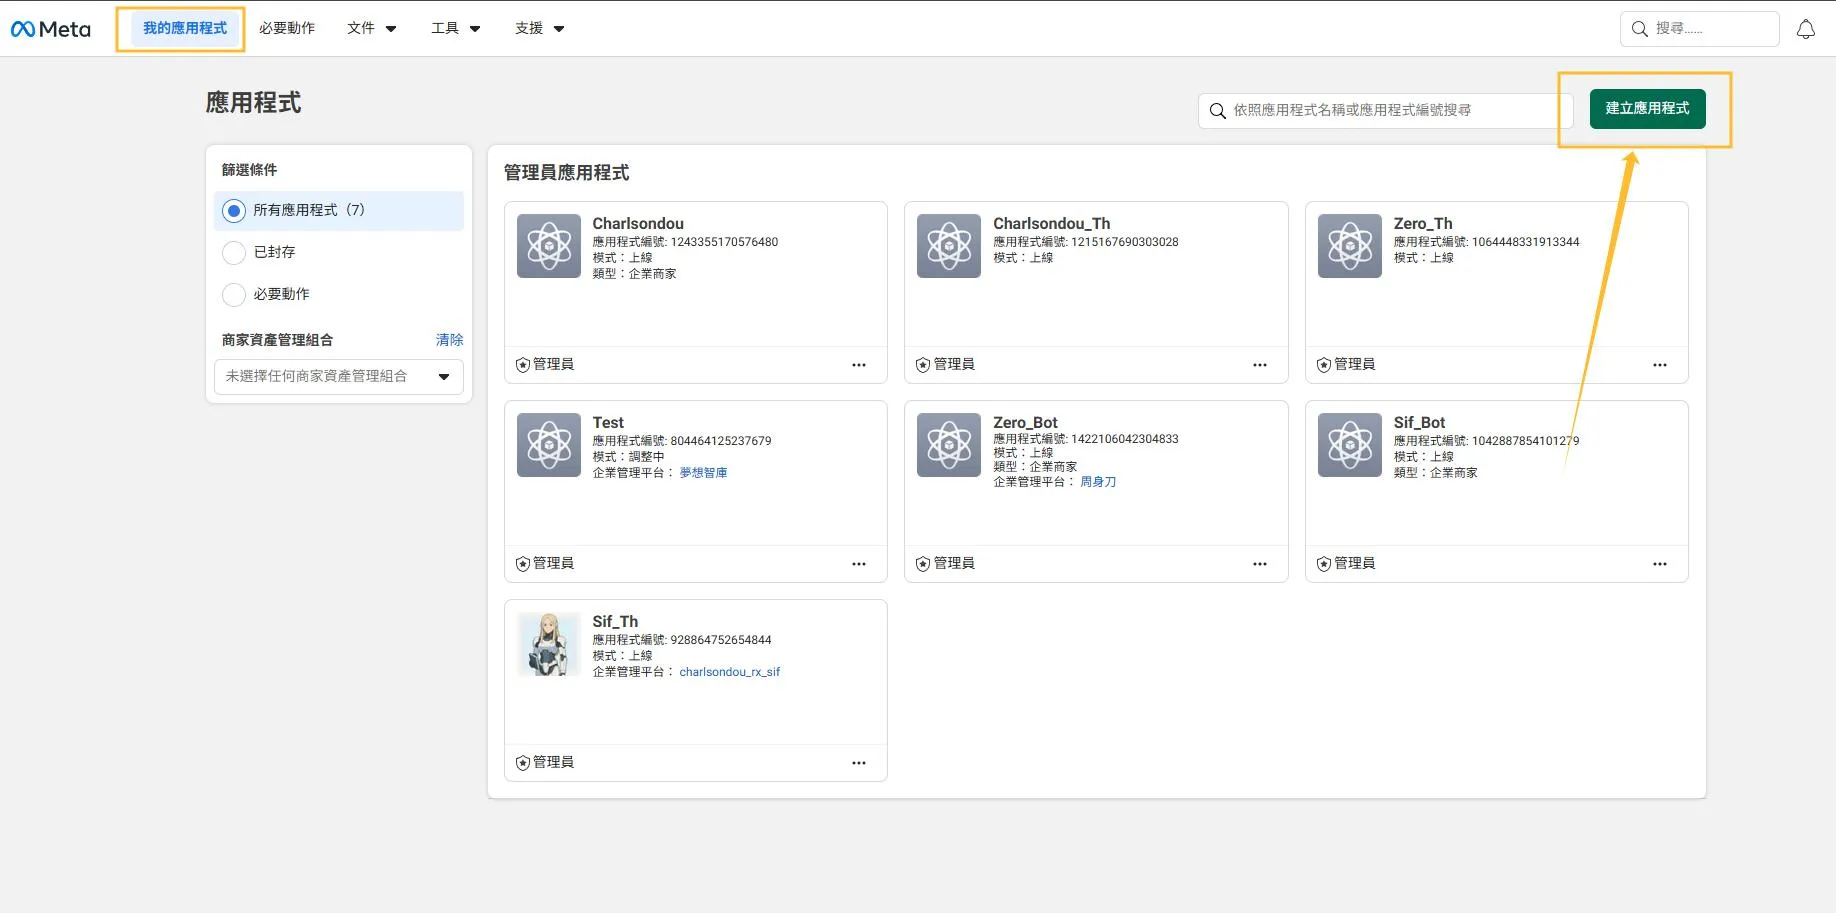Click the 建立應用程式 button
The height and width of the screenshot is (913, 1836).
1647,109
